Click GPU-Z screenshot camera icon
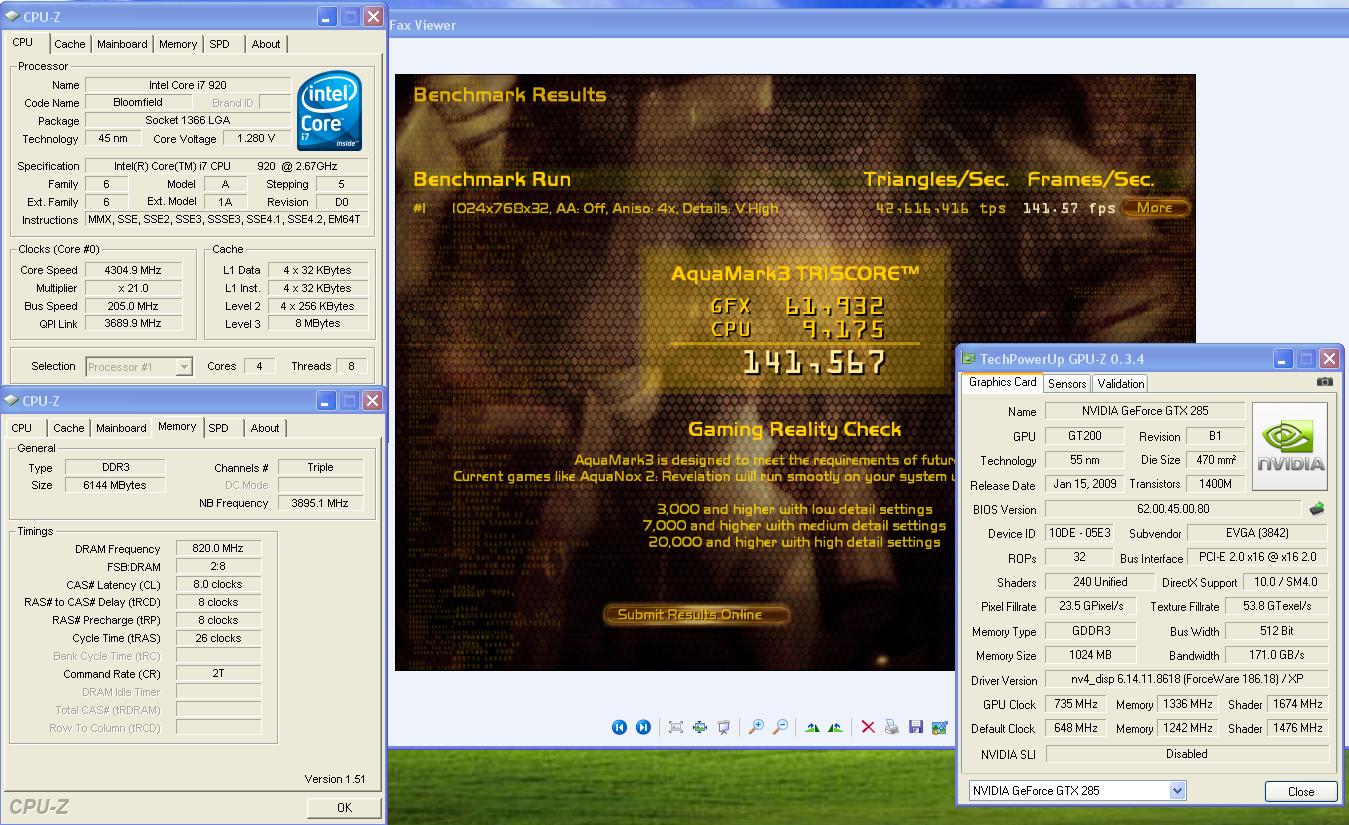Image resolution: width=1349 pixels, height=825 pixels. pos(1325,382)
